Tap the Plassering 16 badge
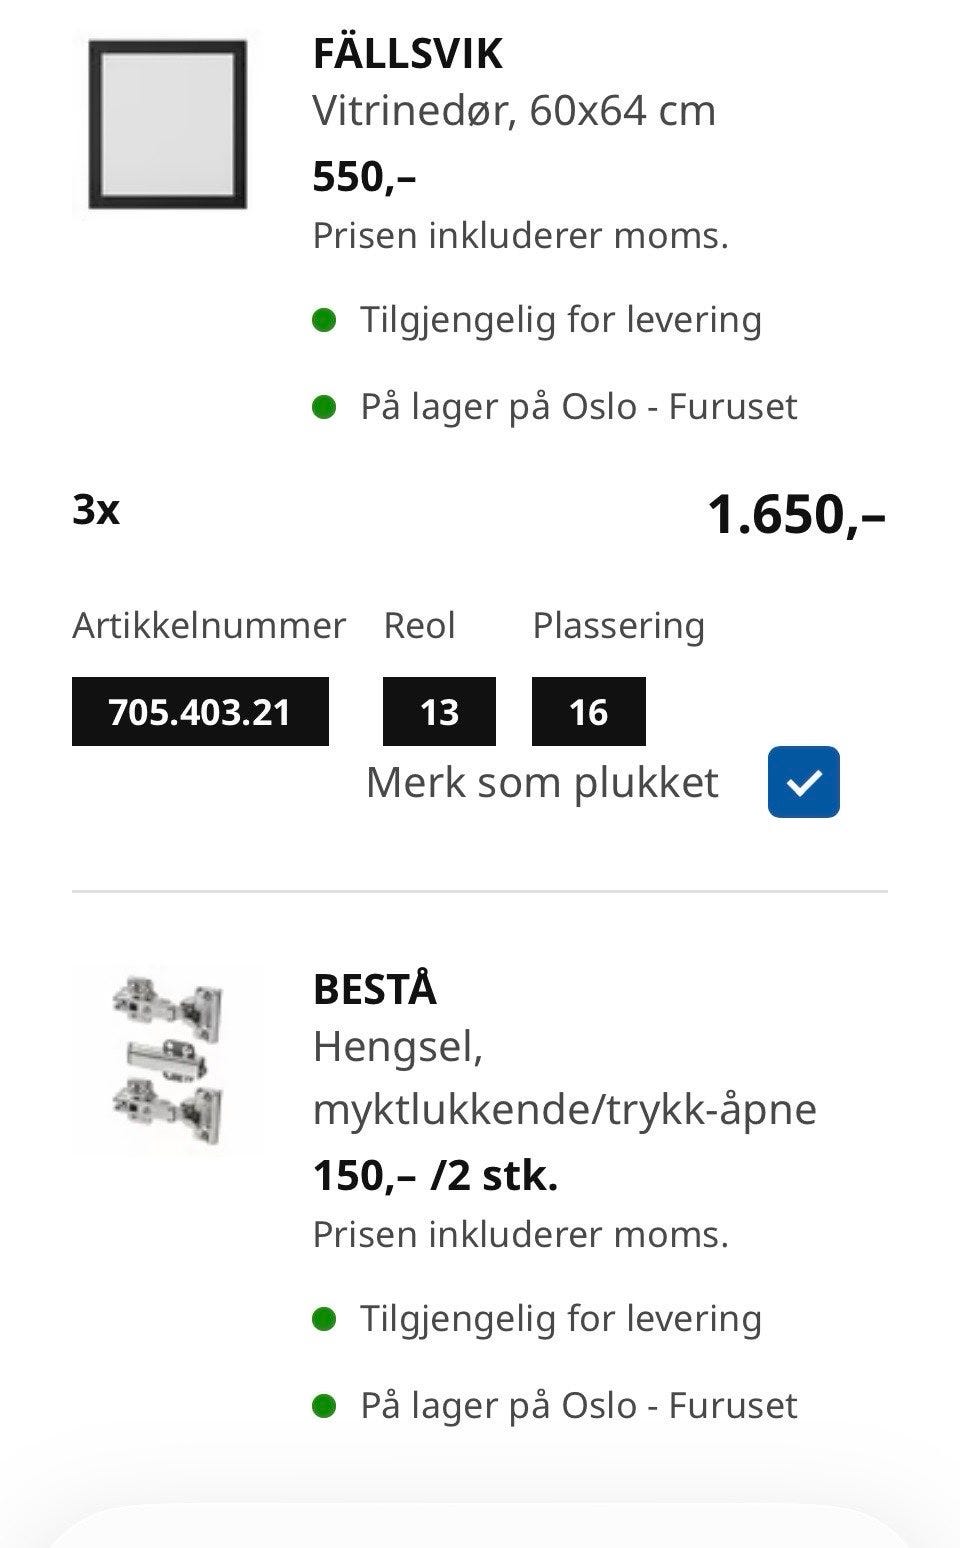The width and height of the screenshot is (960, 1548). 588,711
